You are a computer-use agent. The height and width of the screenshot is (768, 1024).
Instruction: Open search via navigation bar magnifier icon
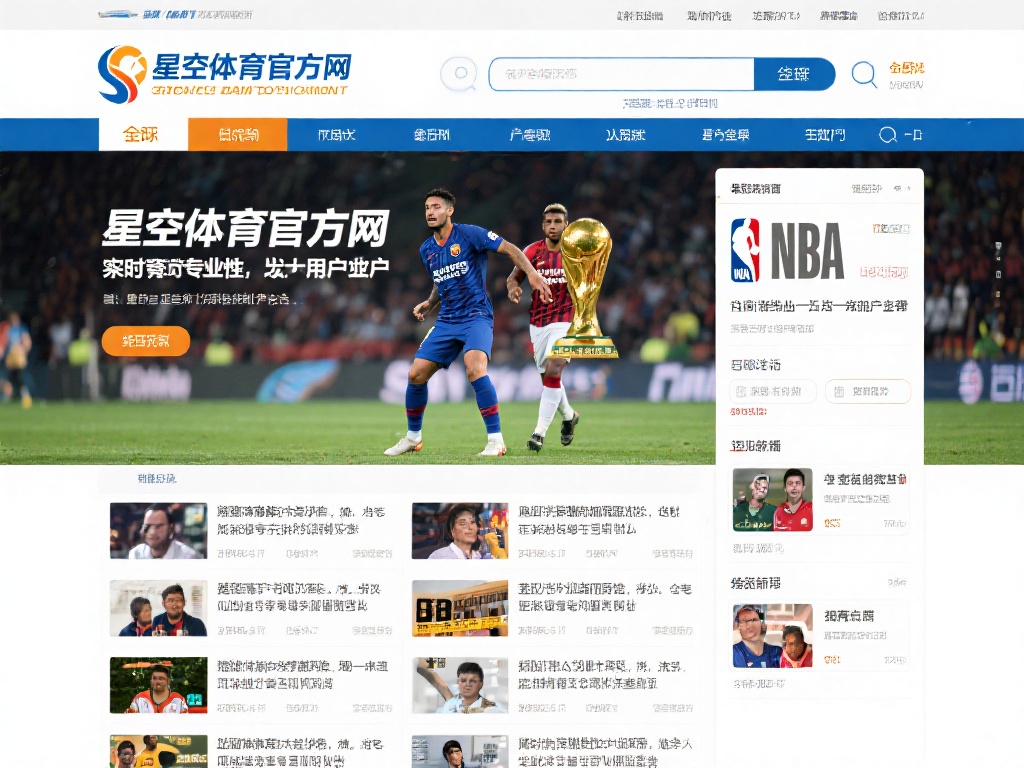tap(887, 135)
